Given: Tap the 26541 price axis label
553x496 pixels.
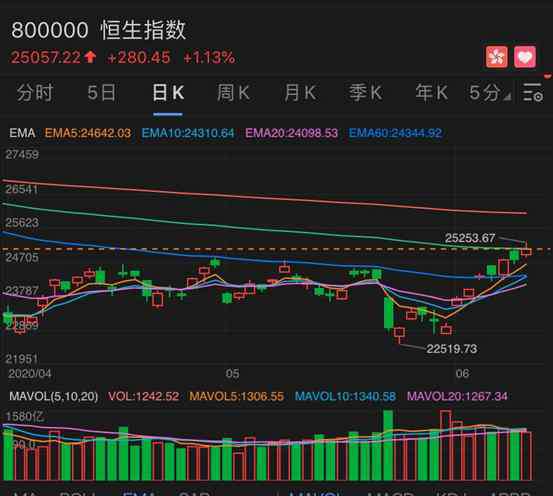Looking at the screenshot, I should (x=22, y=189).
